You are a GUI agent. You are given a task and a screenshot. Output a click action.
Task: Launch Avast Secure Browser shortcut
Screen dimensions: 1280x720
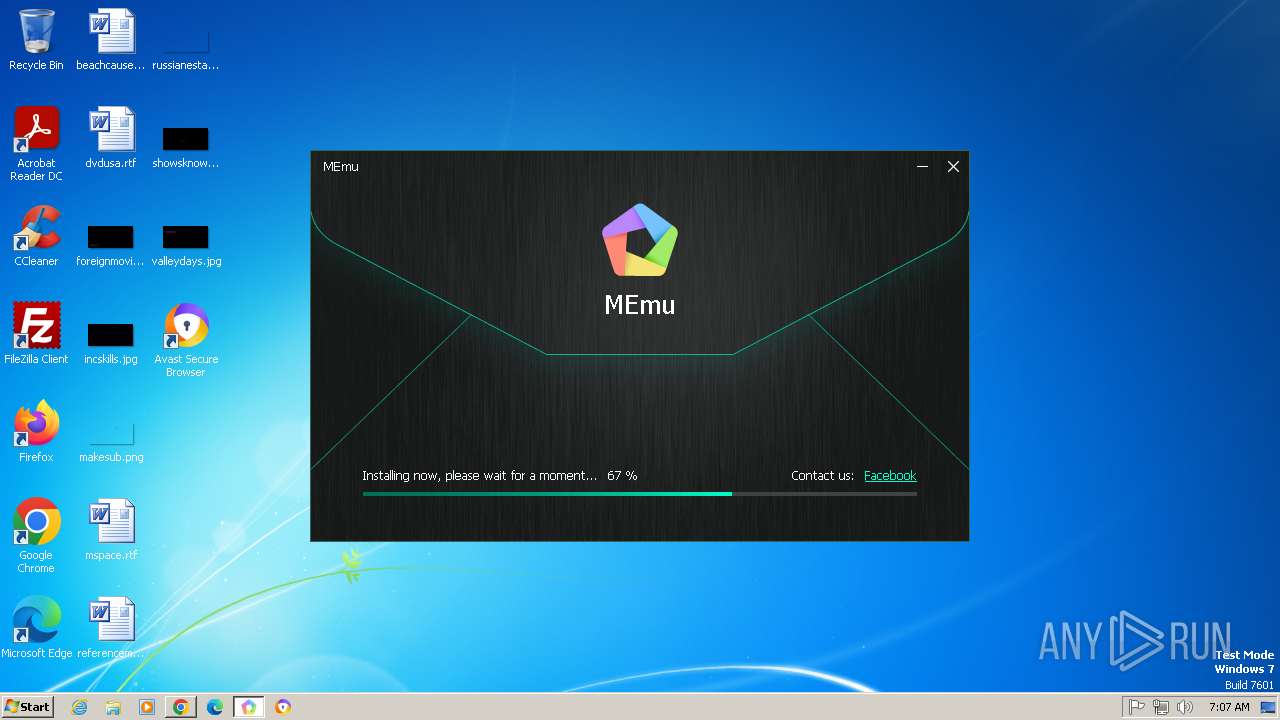coord(186,340)
